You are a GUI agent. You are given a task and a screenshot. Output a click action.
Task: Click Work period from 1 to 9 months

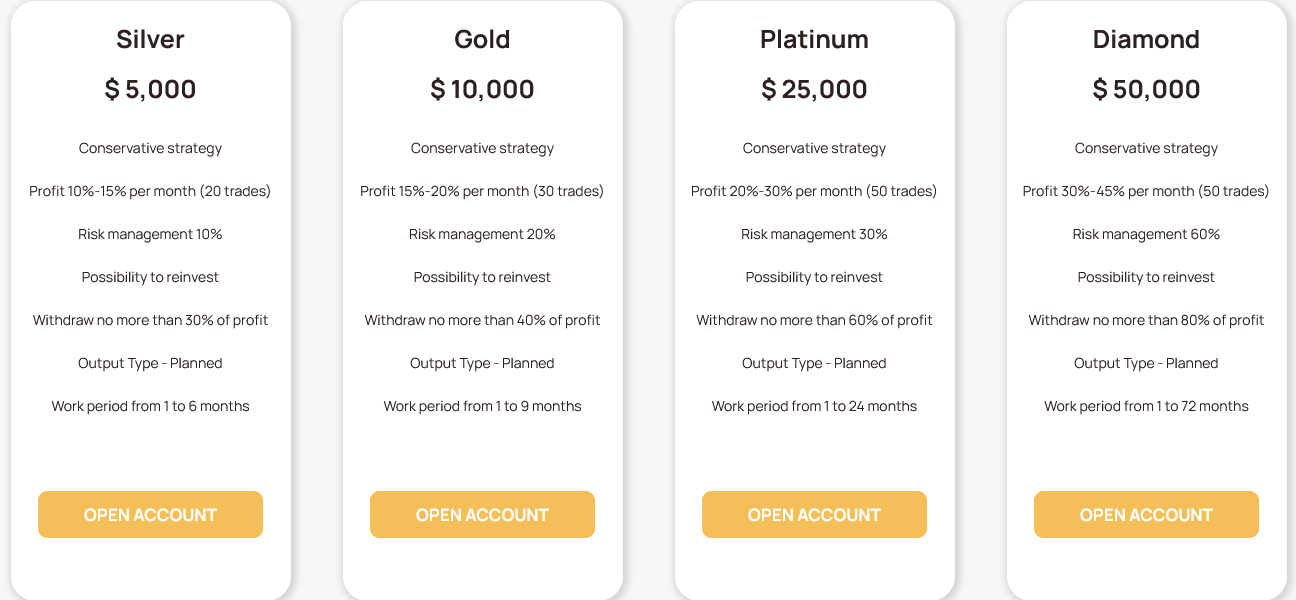tap(482, 406)
